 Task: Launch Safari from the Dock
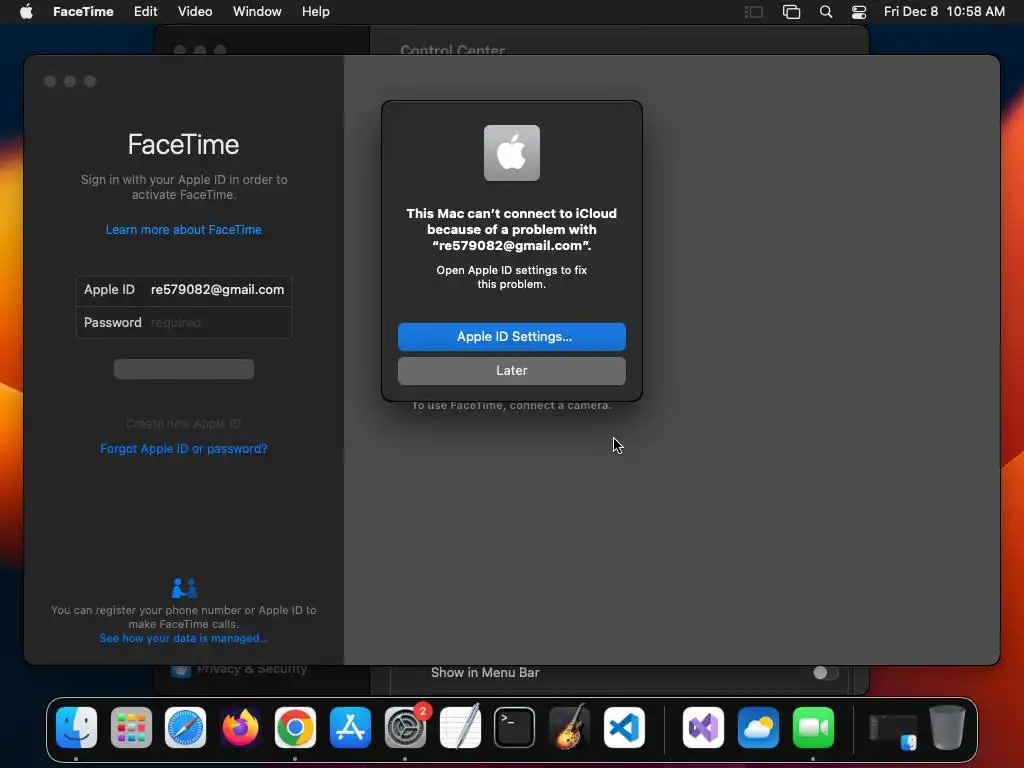185,727
